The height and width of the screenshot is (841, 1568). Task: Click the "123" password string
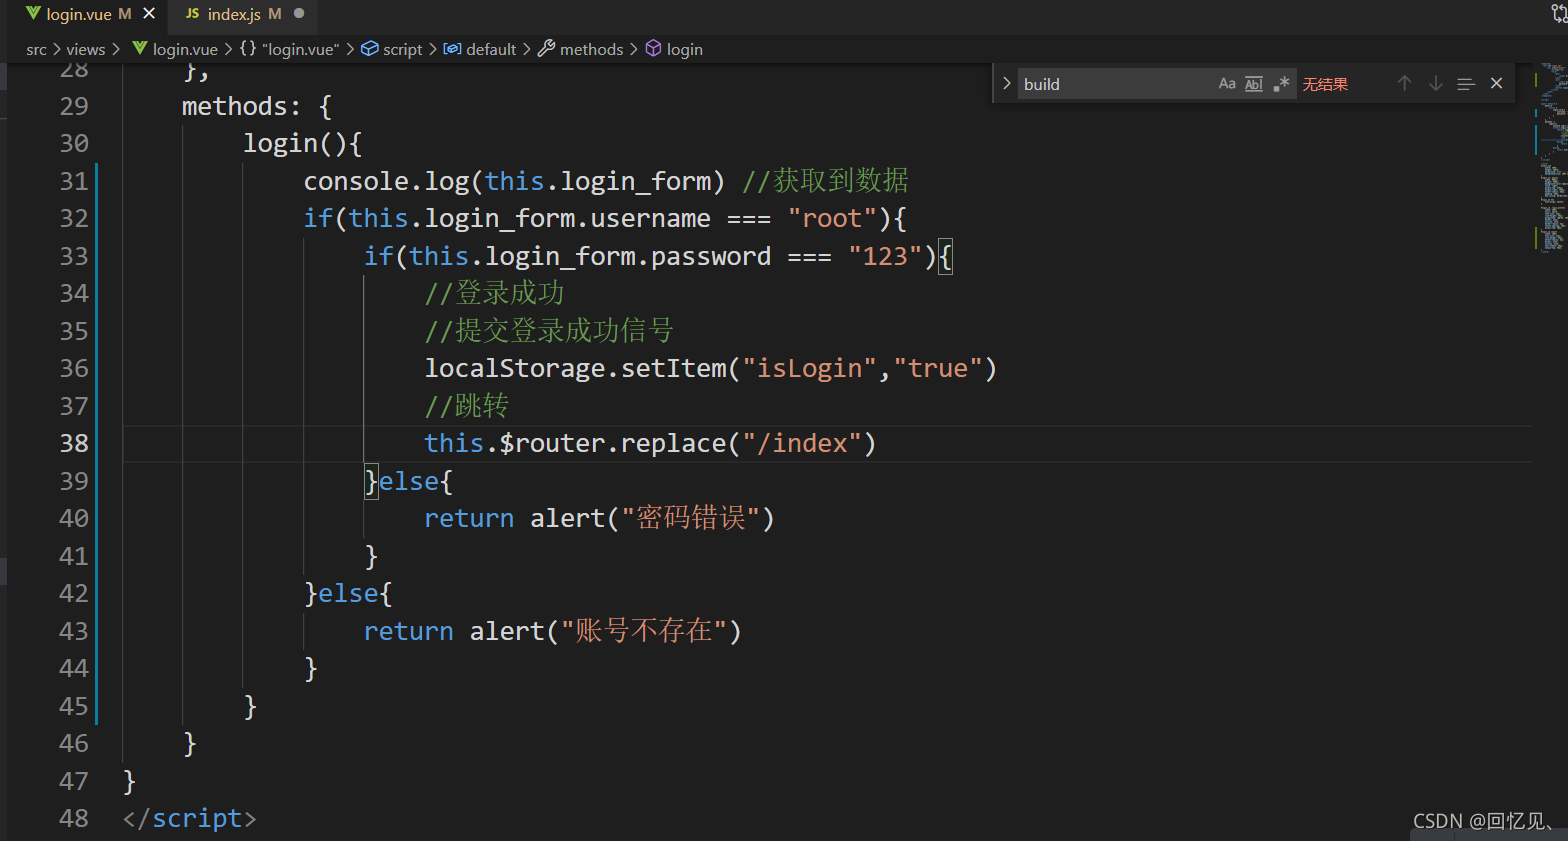[885, 256]
